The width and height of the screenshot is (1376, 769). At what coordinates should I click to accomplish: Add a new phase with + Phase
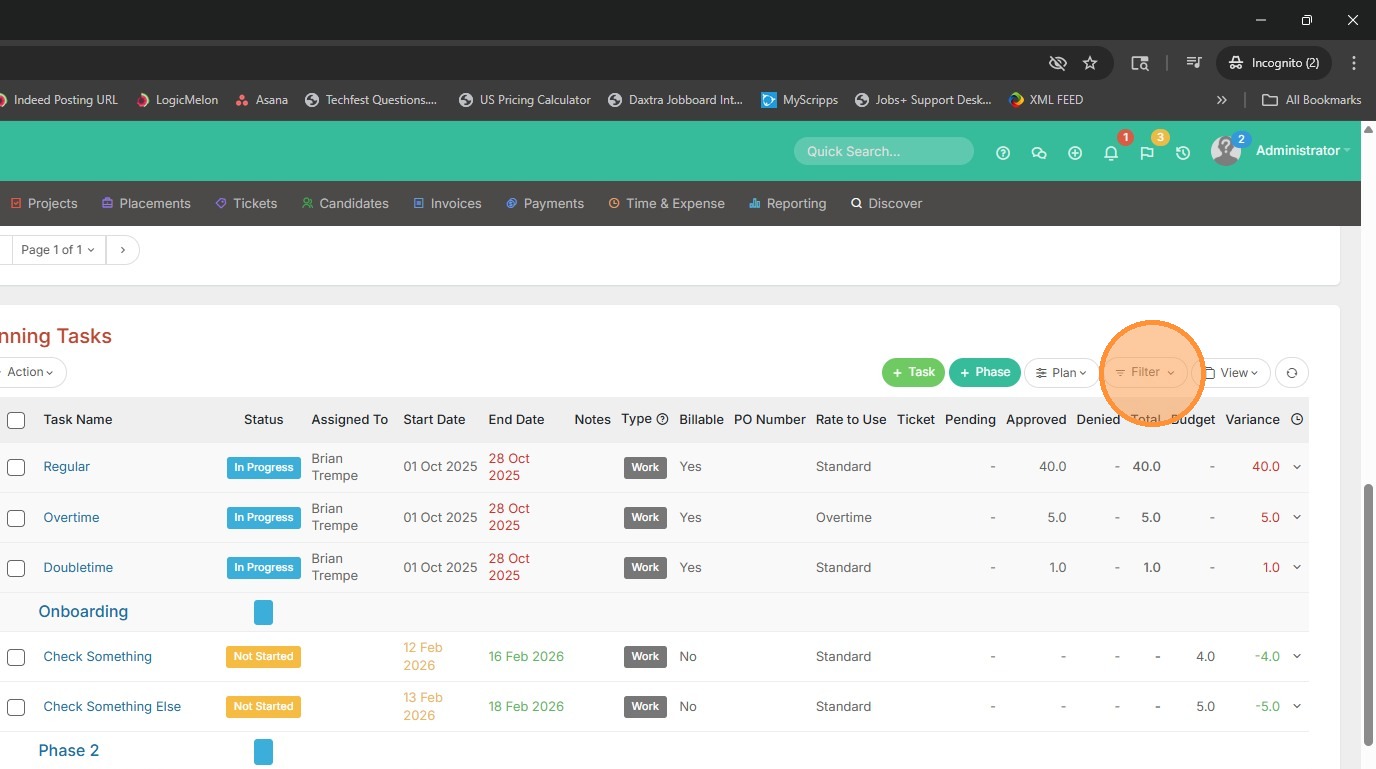click(984, 373)
